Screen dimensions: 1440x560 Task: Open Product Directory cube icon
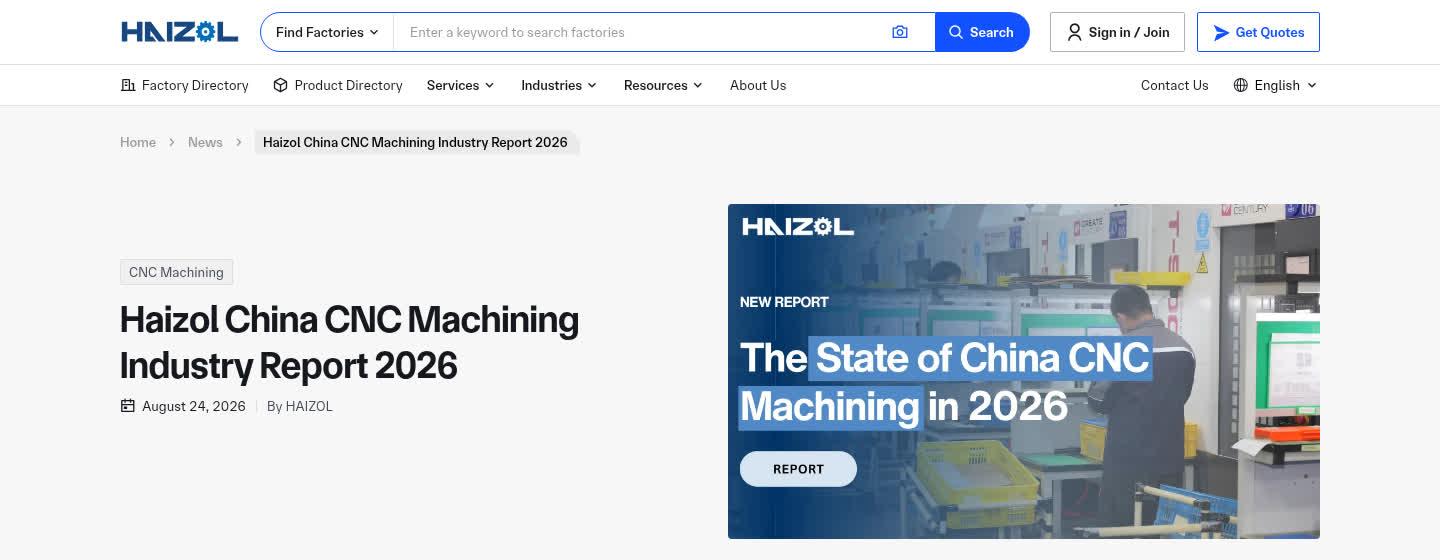(x=281, y=85)
